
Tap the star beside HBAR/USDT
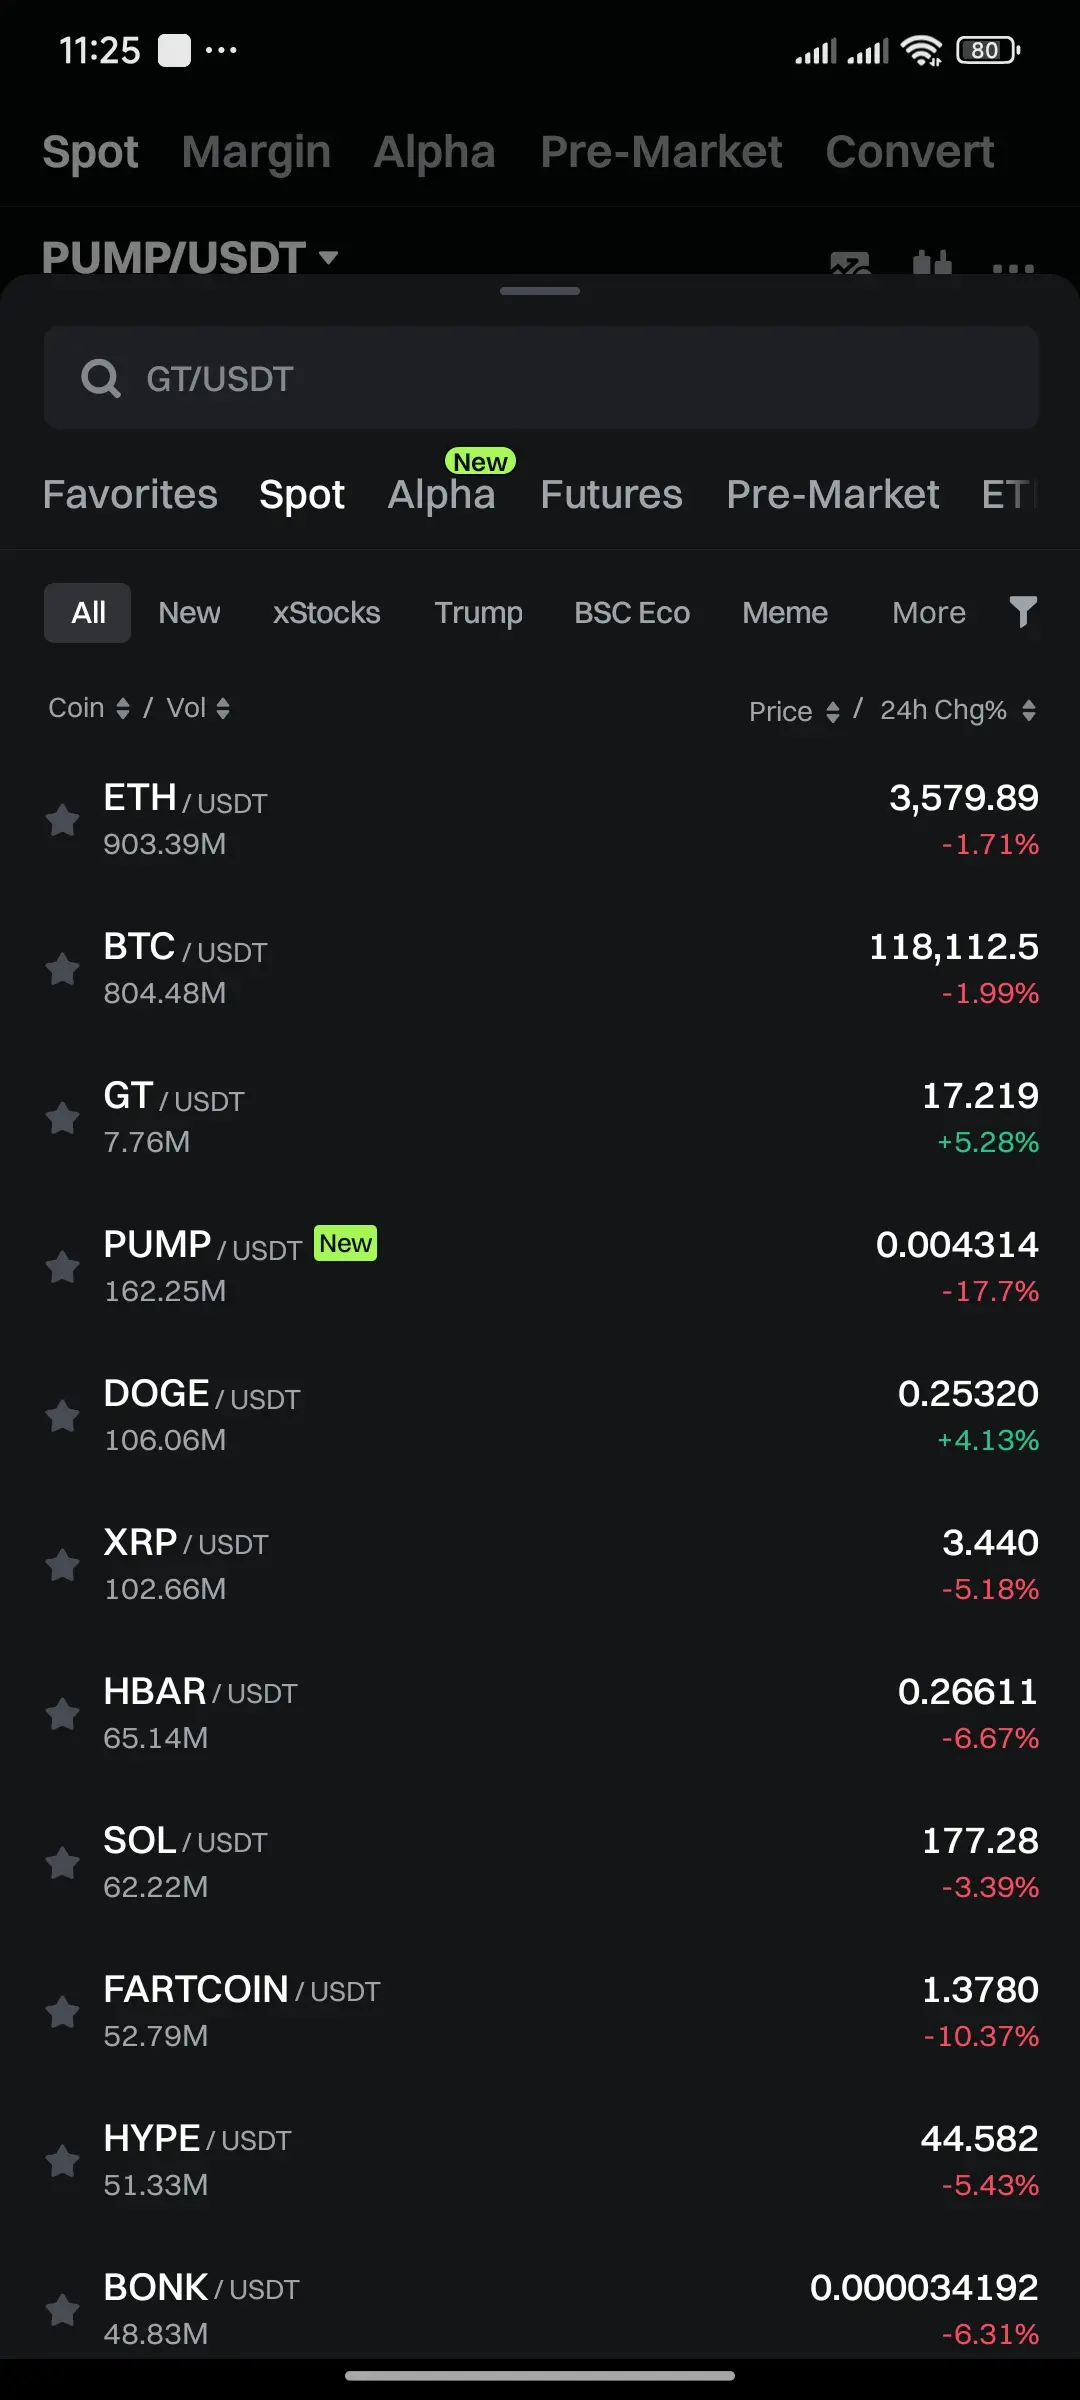coord(62,1714)
